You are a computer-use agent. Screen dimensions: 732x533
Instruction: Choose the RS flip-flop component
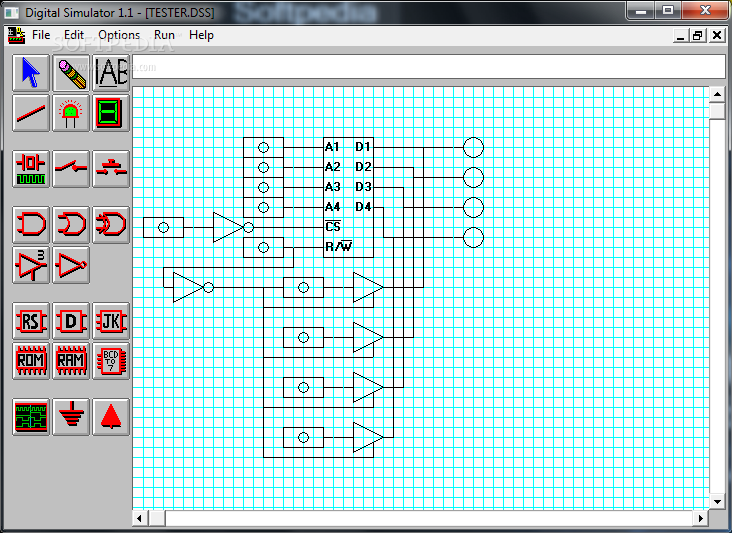pyautogui.click(x=31, y=321)
